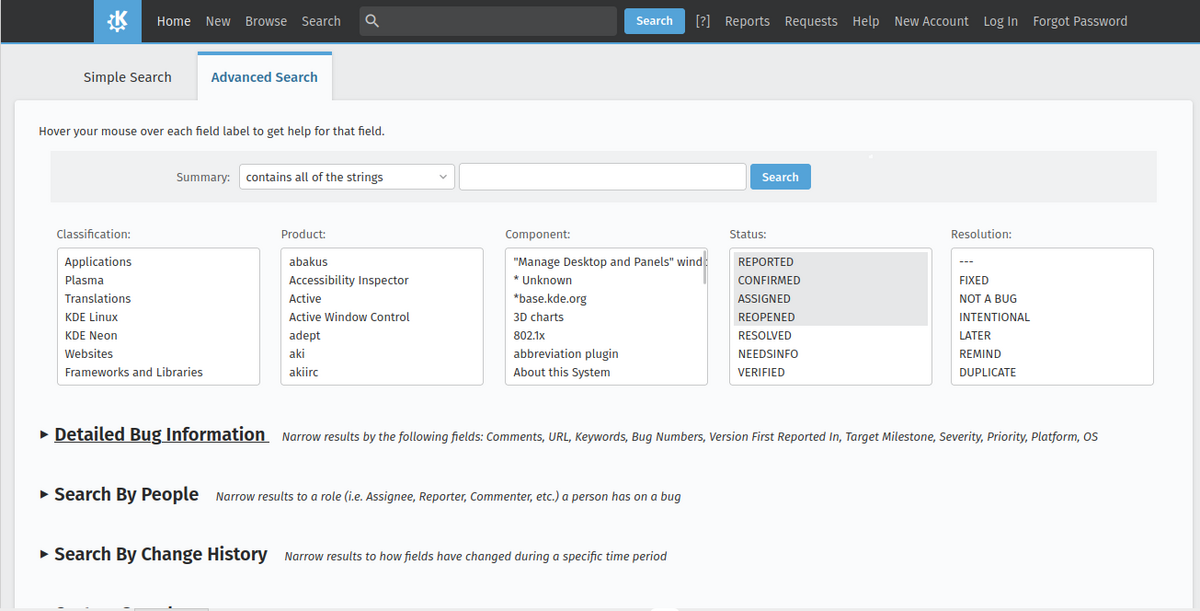Click the KDE logo icon
The width and height of the screenshot is (1200, 611).
coord(118,21)
